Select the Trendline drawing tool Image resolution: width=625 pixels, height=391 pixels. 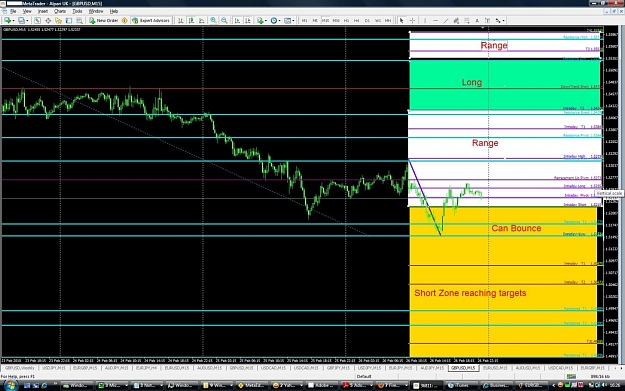point(446,20)
